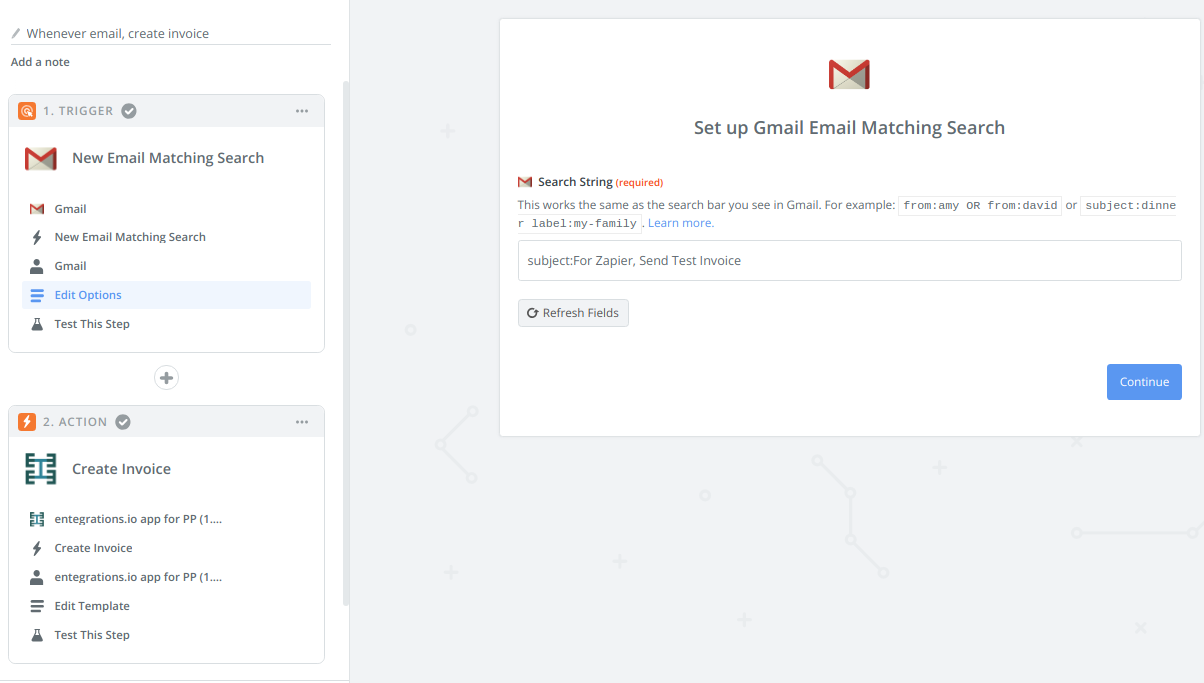Click the flask icon for the Action's Test This Step
Screen dimensions: 1204x683
(37, 635)
